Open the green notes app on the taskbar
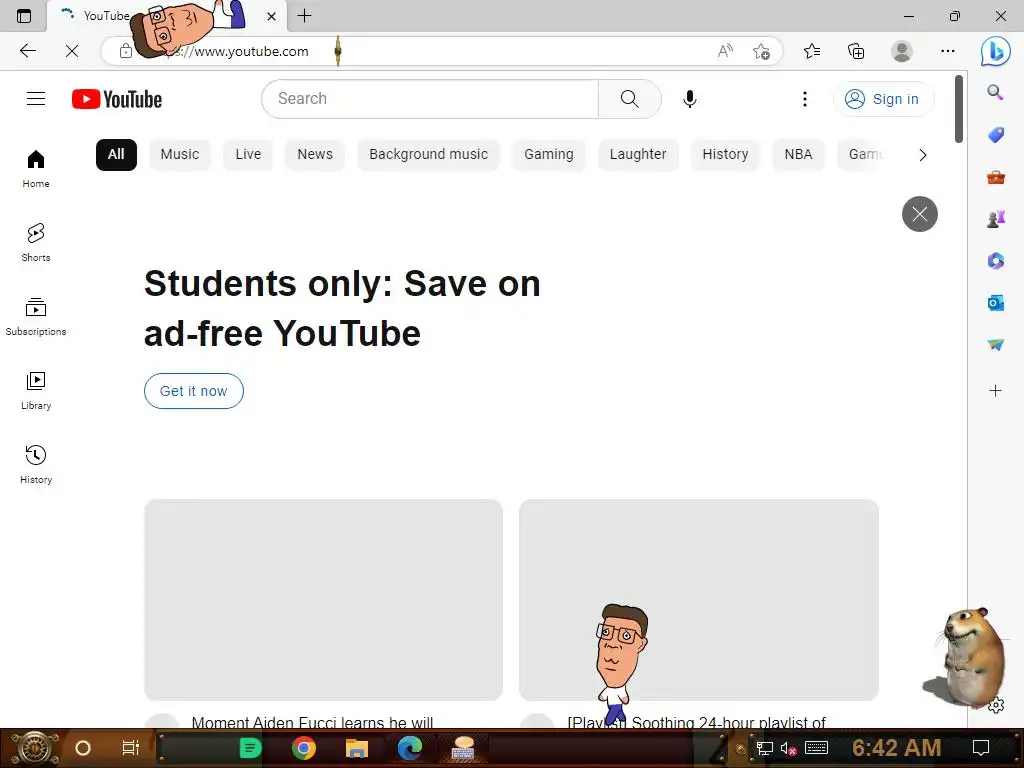1024x768 pixels. (x=250, y=748)
